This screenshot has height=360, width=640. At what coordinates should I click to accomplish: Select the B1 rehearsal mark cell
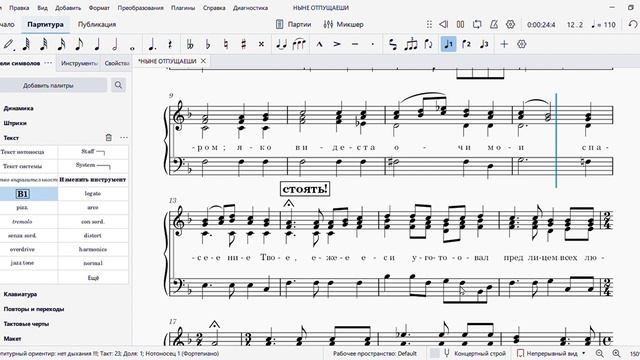[x=22, y=194]
